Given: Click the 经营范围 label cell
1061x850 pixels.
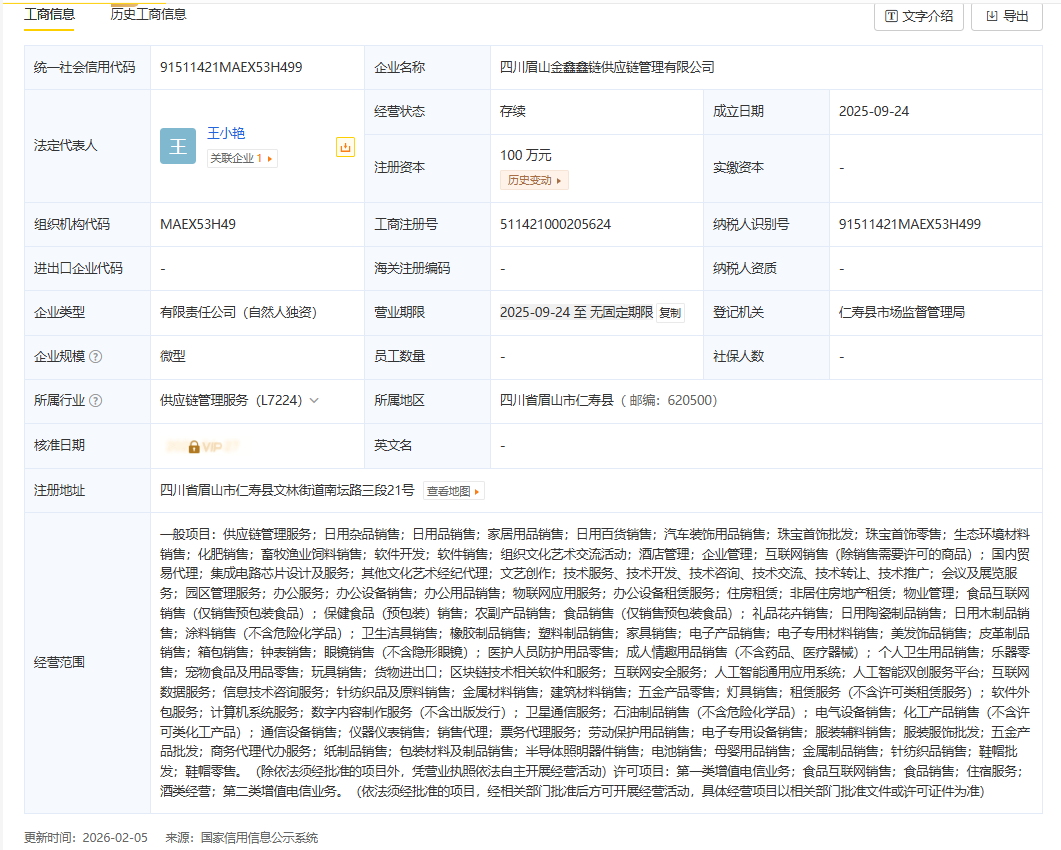Looking at the screenshot, I should pos(87,663).
